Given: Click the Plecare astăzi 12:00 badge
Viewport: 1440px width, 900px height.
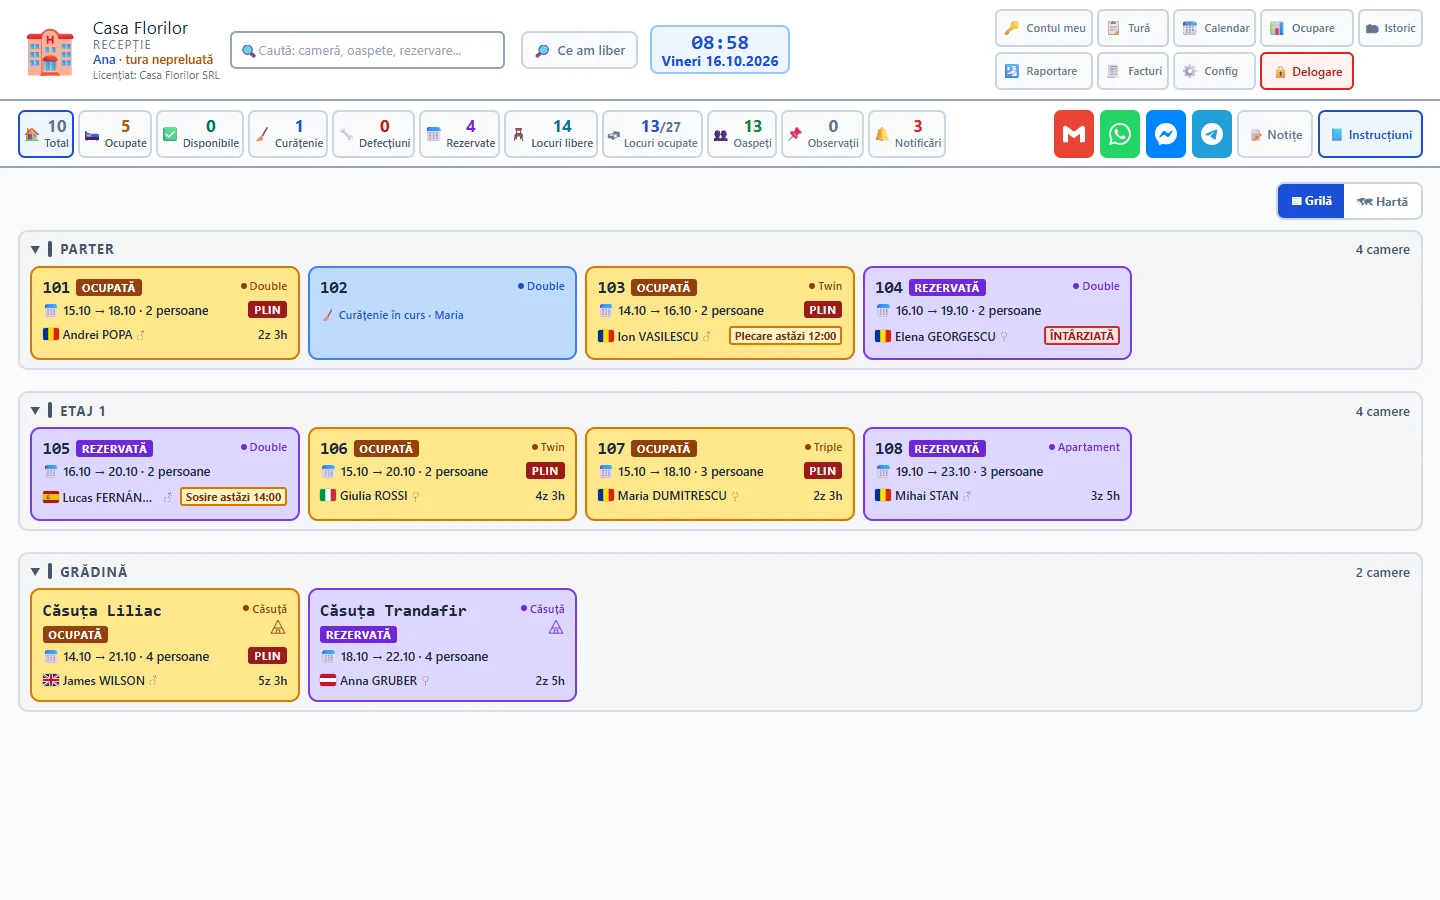Looking at the screenshot, I should pyautogui.click(x=785, y=336).
